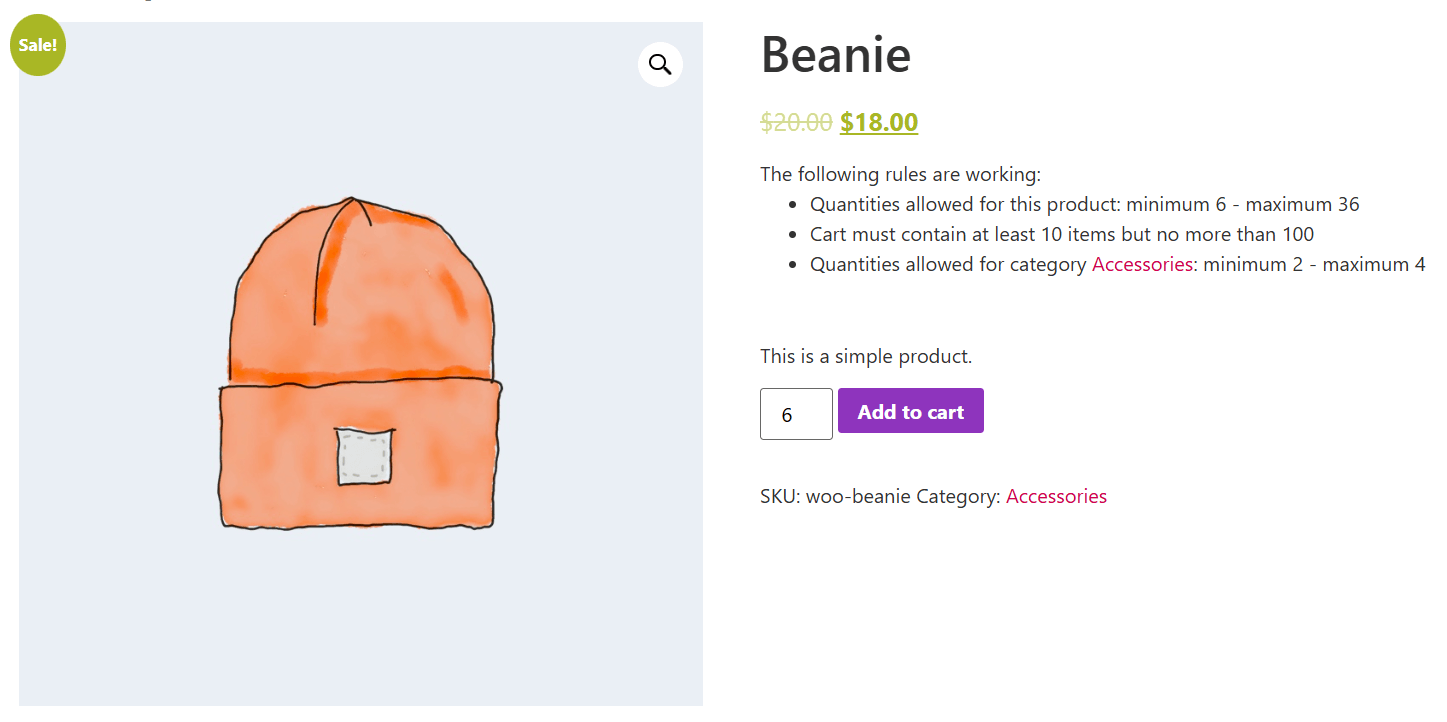Click the 'minimum 6 - maximum 36' rule
Viewport: 1447px width, 722px height.
(x=1243, y=205)
